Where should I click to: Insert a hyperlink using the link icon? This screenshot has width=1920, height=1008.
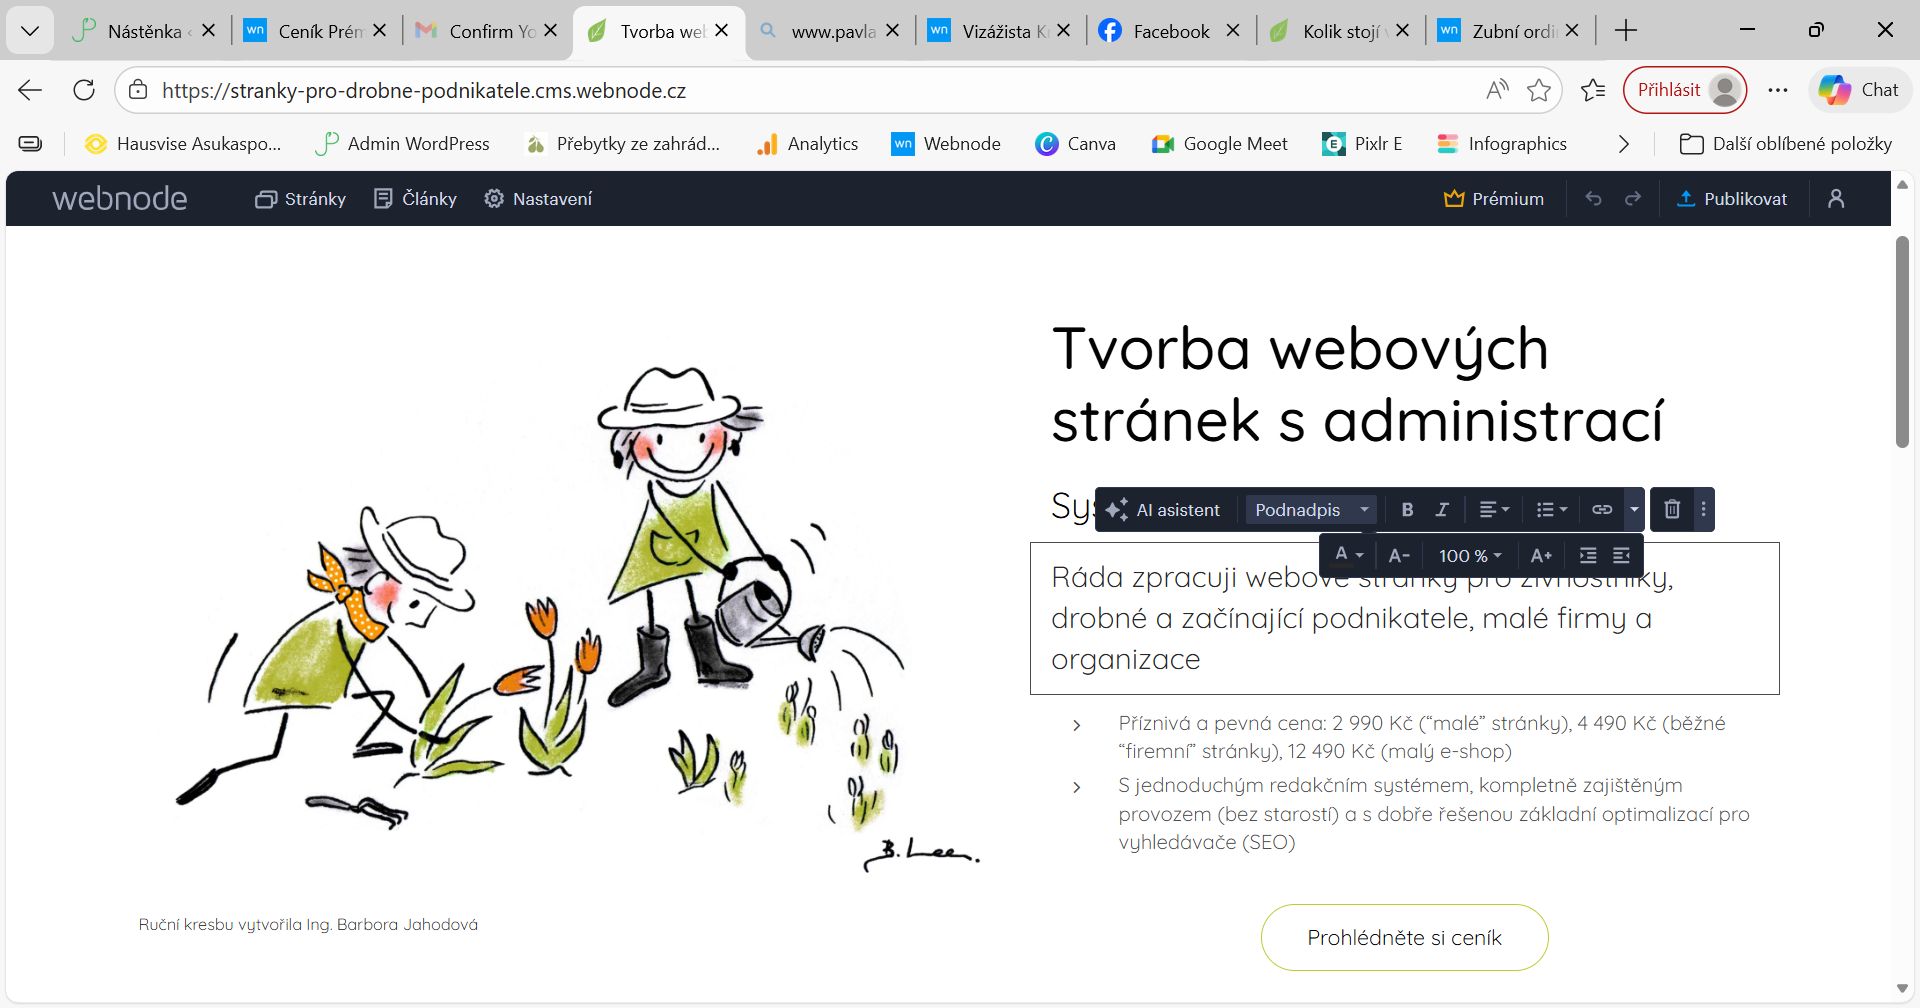click(1601, 509)
